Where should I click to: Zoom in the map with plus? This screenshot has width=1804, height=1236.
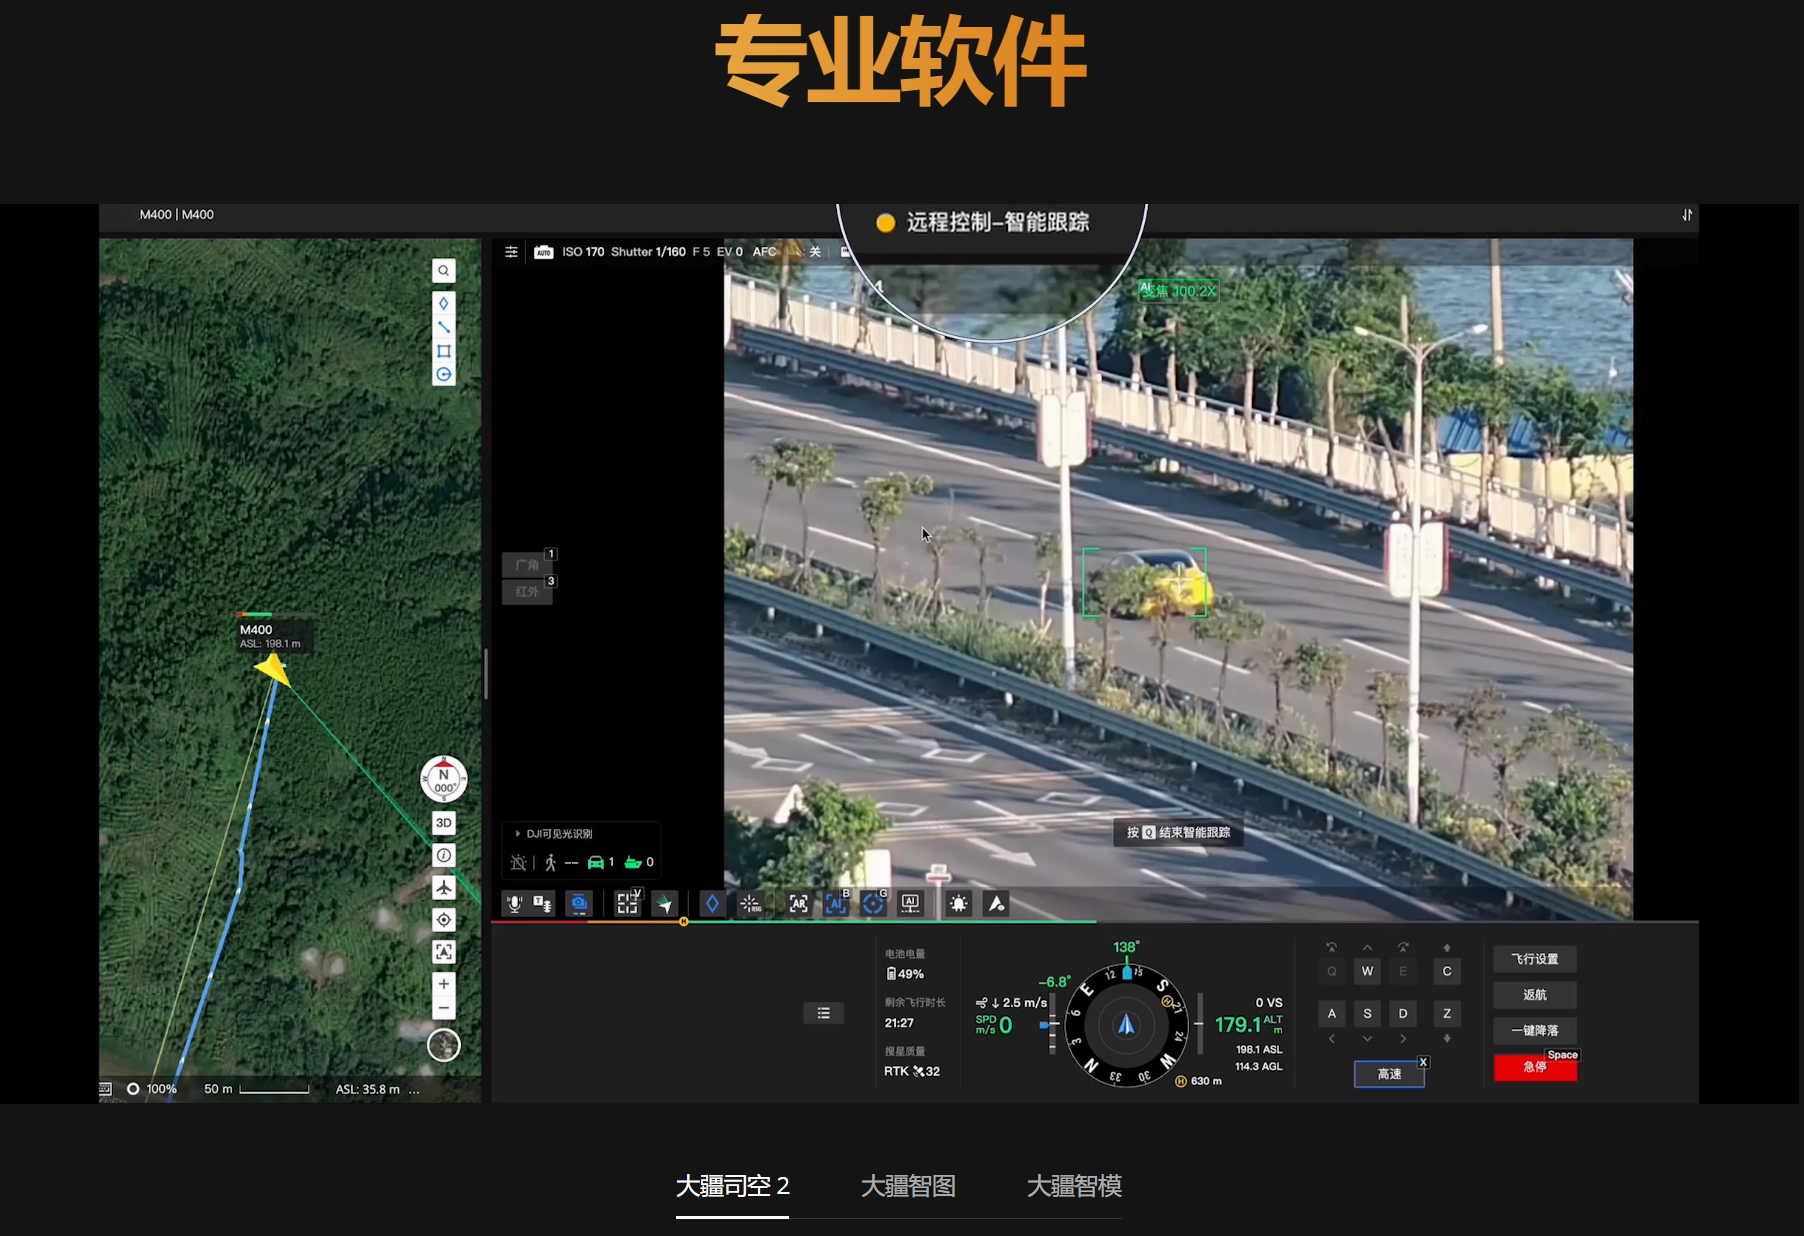[x=444, y=984]
